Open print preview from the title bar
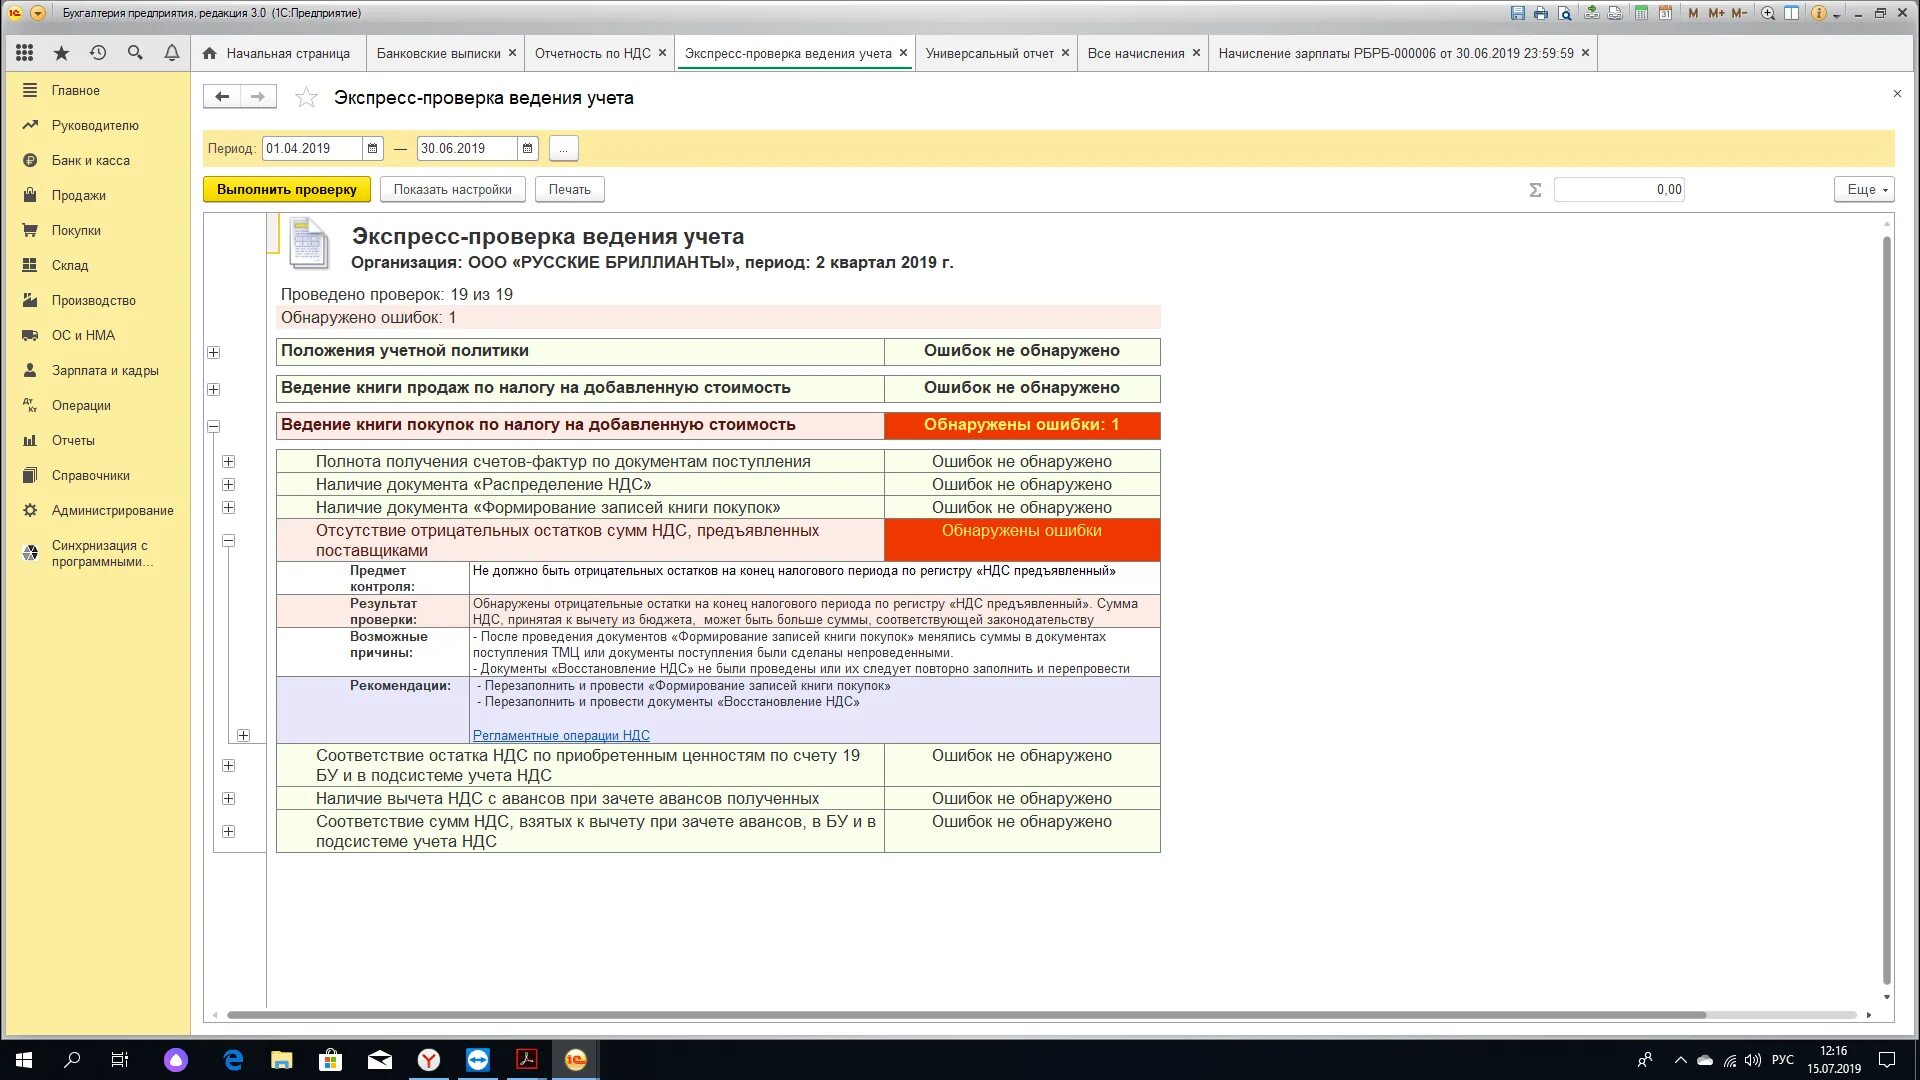This screenshot has height=1080, width=1920. click(x=1565, y=13)
